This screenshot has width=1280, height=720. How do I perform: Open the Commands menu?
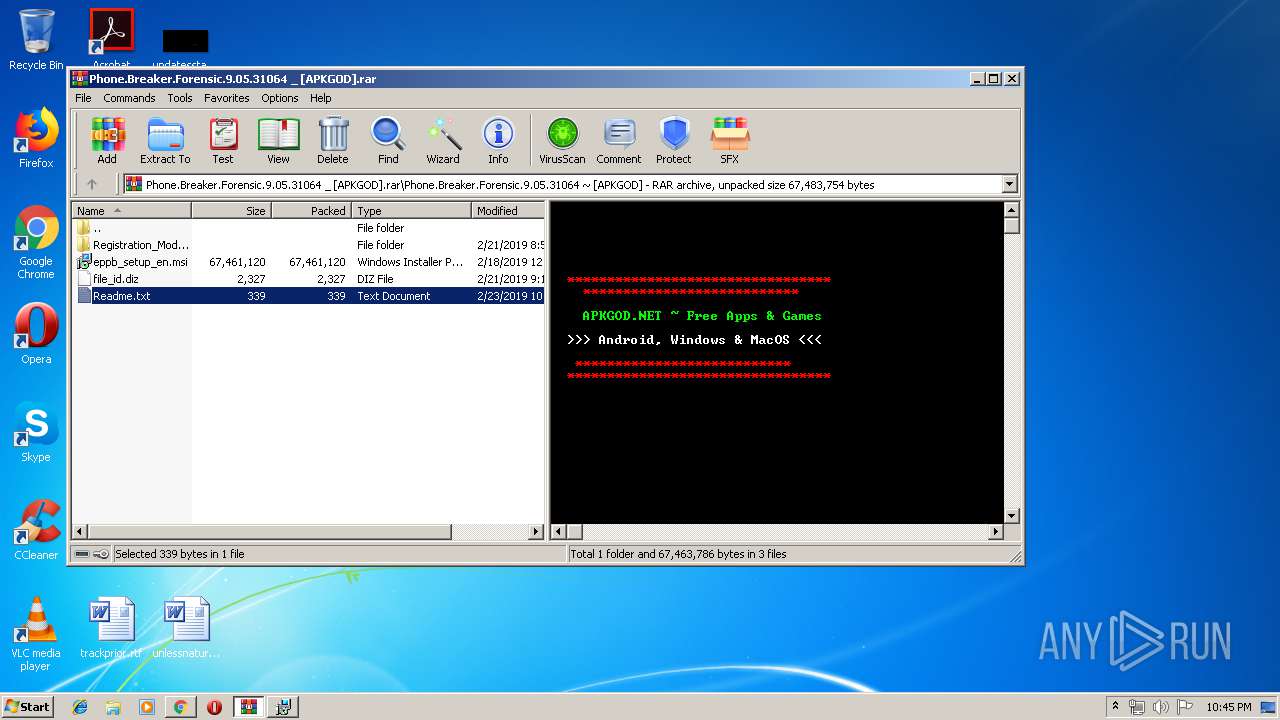[129, 98]
